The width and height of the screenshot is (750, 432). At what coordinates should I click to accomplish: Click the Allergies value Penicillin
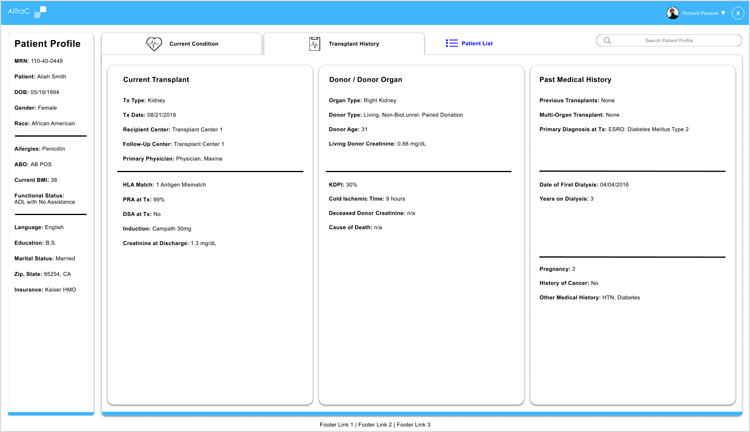pyautogui.click(x=54, y=149)
